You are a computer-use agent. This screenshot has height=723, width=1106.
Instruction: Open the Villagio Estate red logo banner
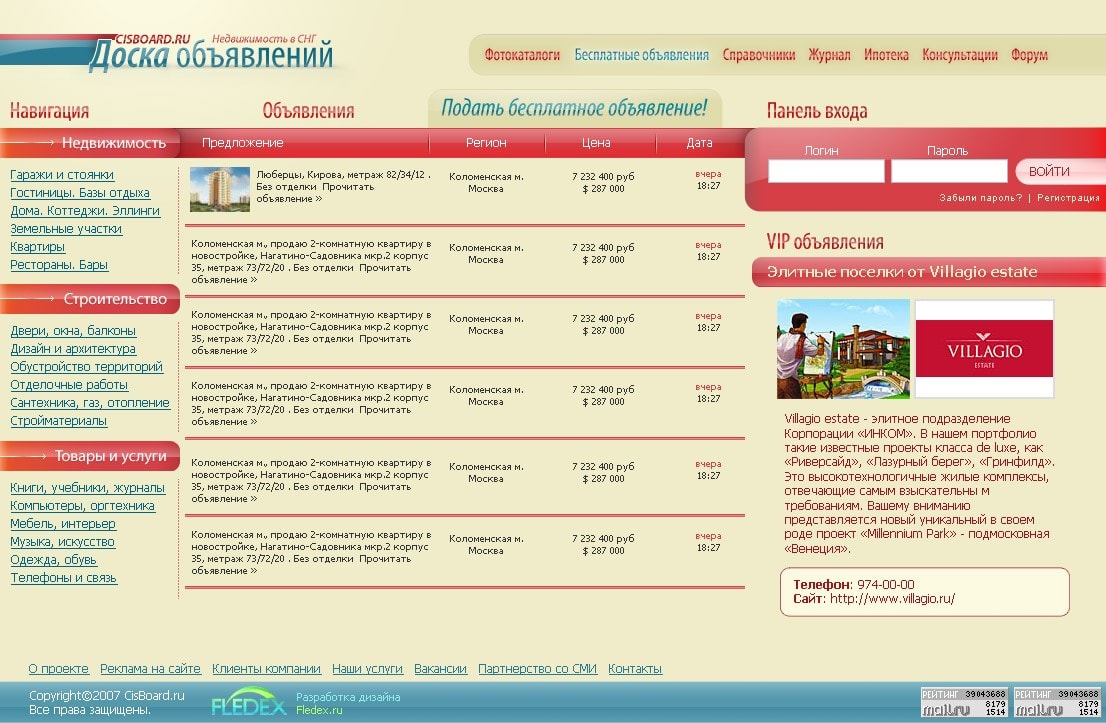[984, 349]
